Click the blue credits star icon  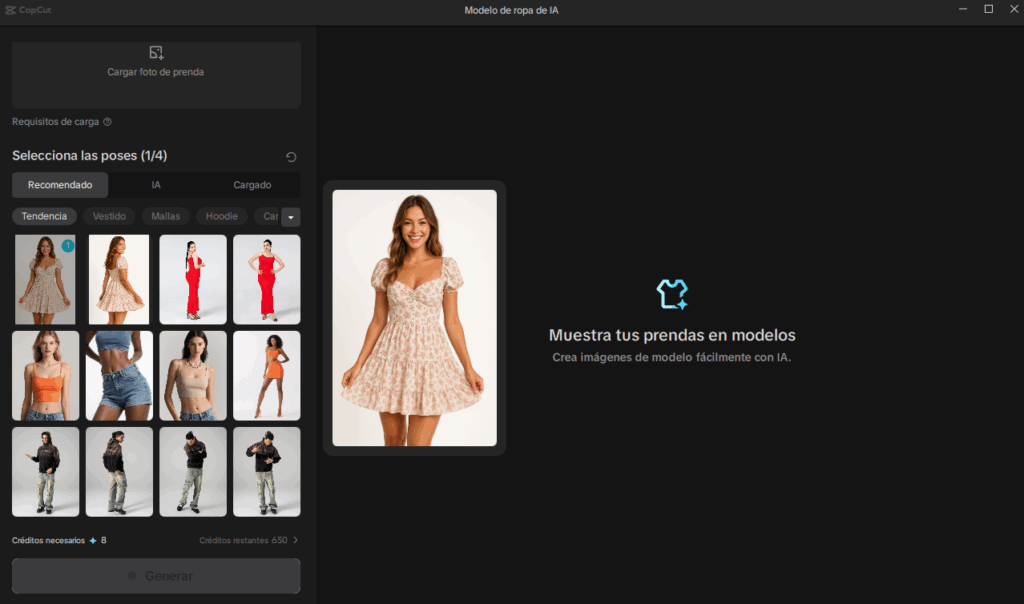point(93,541)
